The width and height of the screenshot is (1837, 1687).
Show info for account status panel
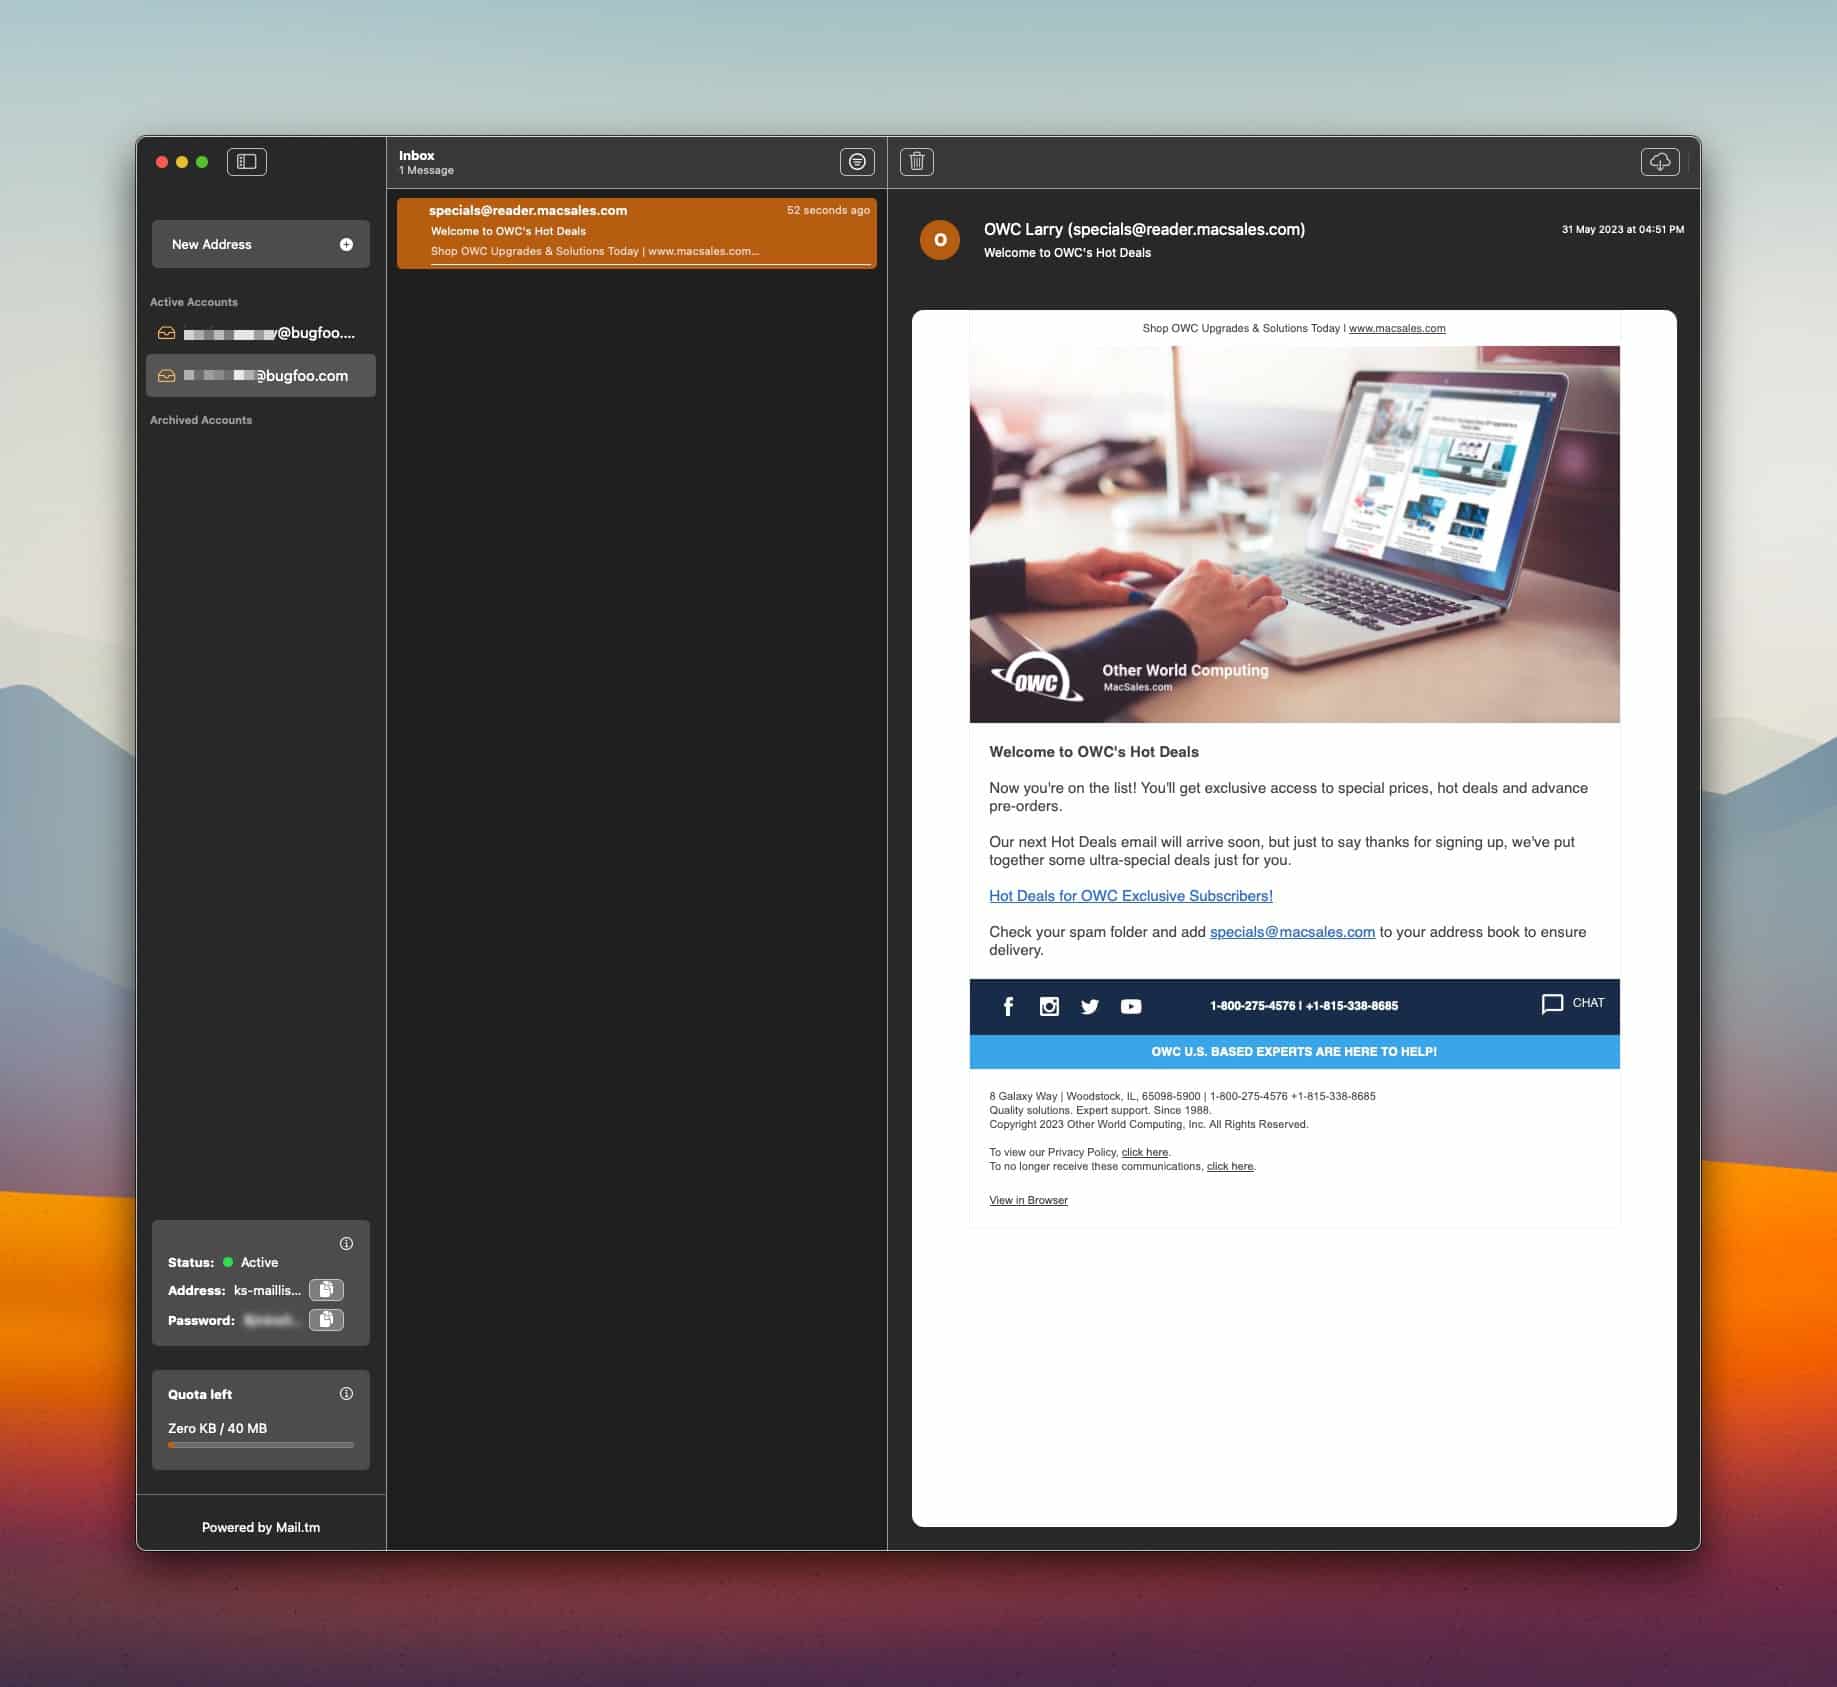[346, 1244]
